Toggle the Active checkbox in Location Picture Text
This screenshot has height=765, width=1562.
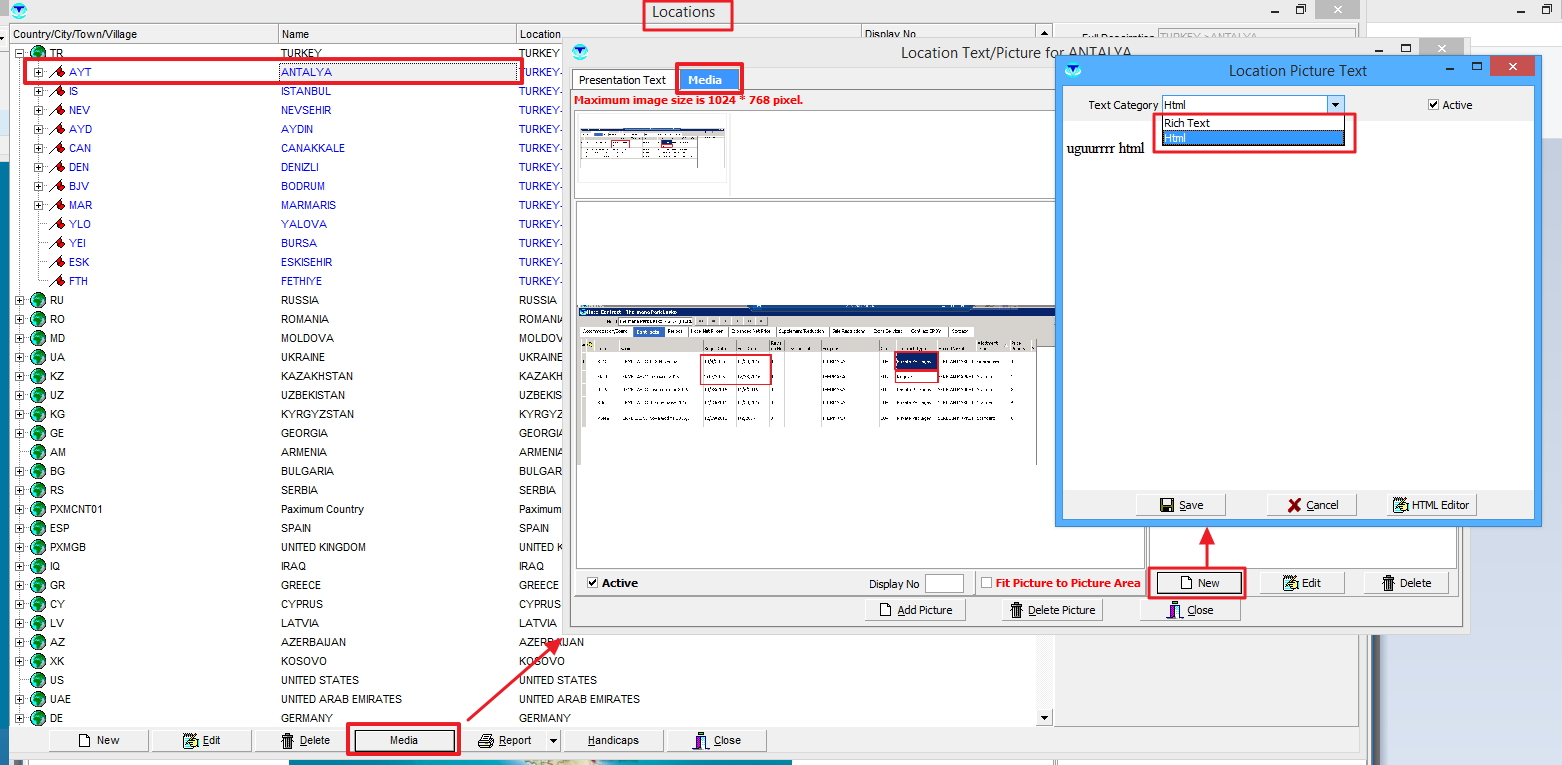point(1434,105)
